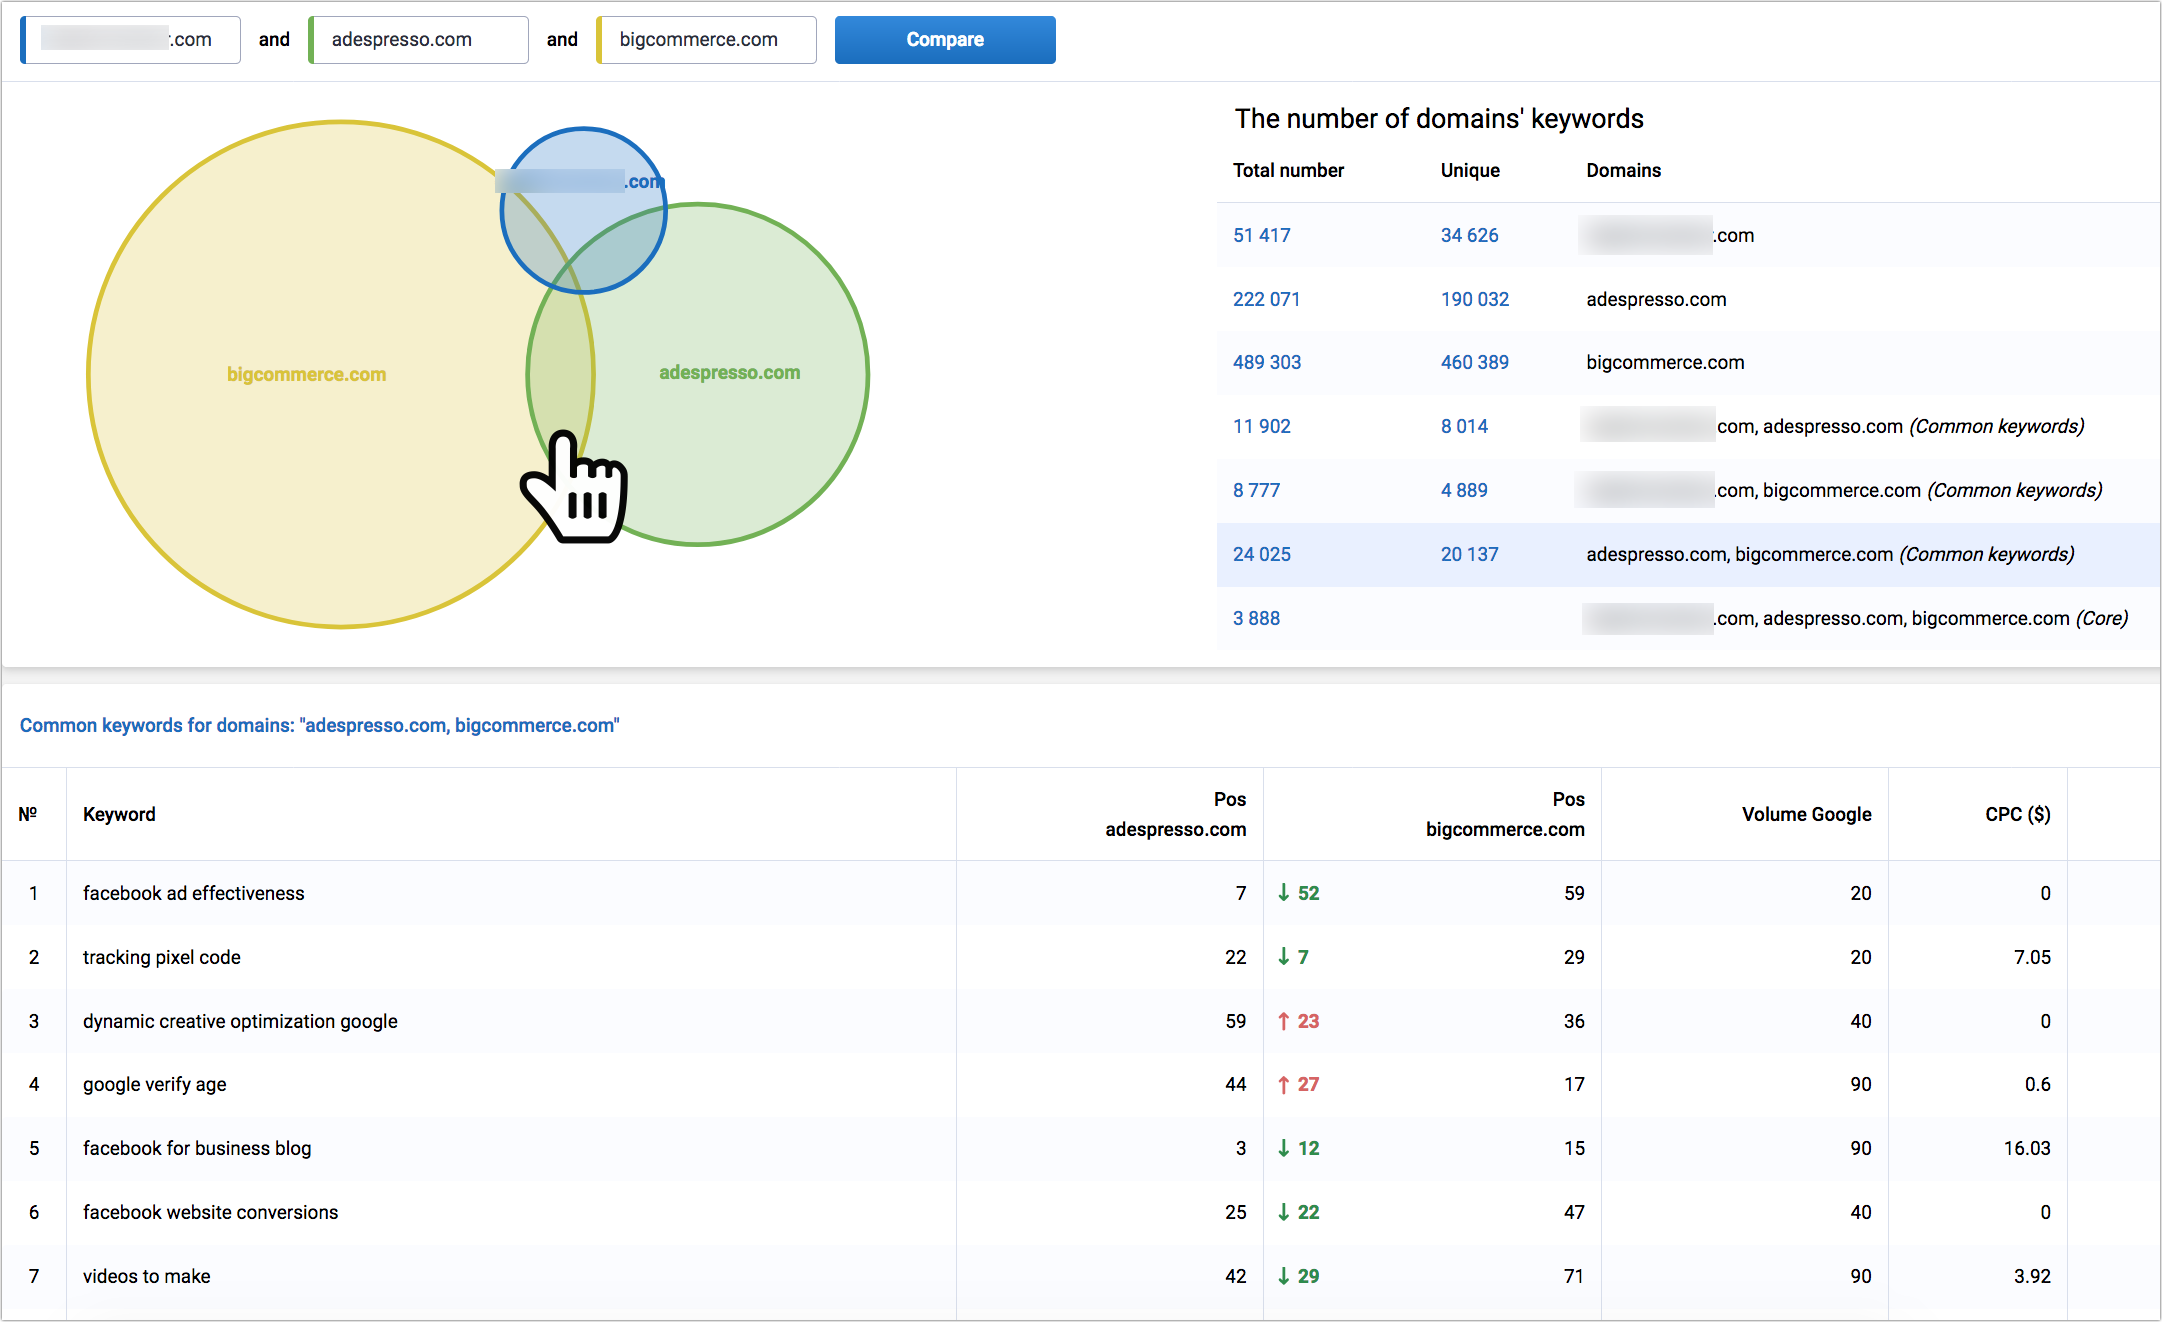Viewport: 2162px width, 1322px height.
Task: Click the "222 071" link for adespresso.com
Action: 1266,299
